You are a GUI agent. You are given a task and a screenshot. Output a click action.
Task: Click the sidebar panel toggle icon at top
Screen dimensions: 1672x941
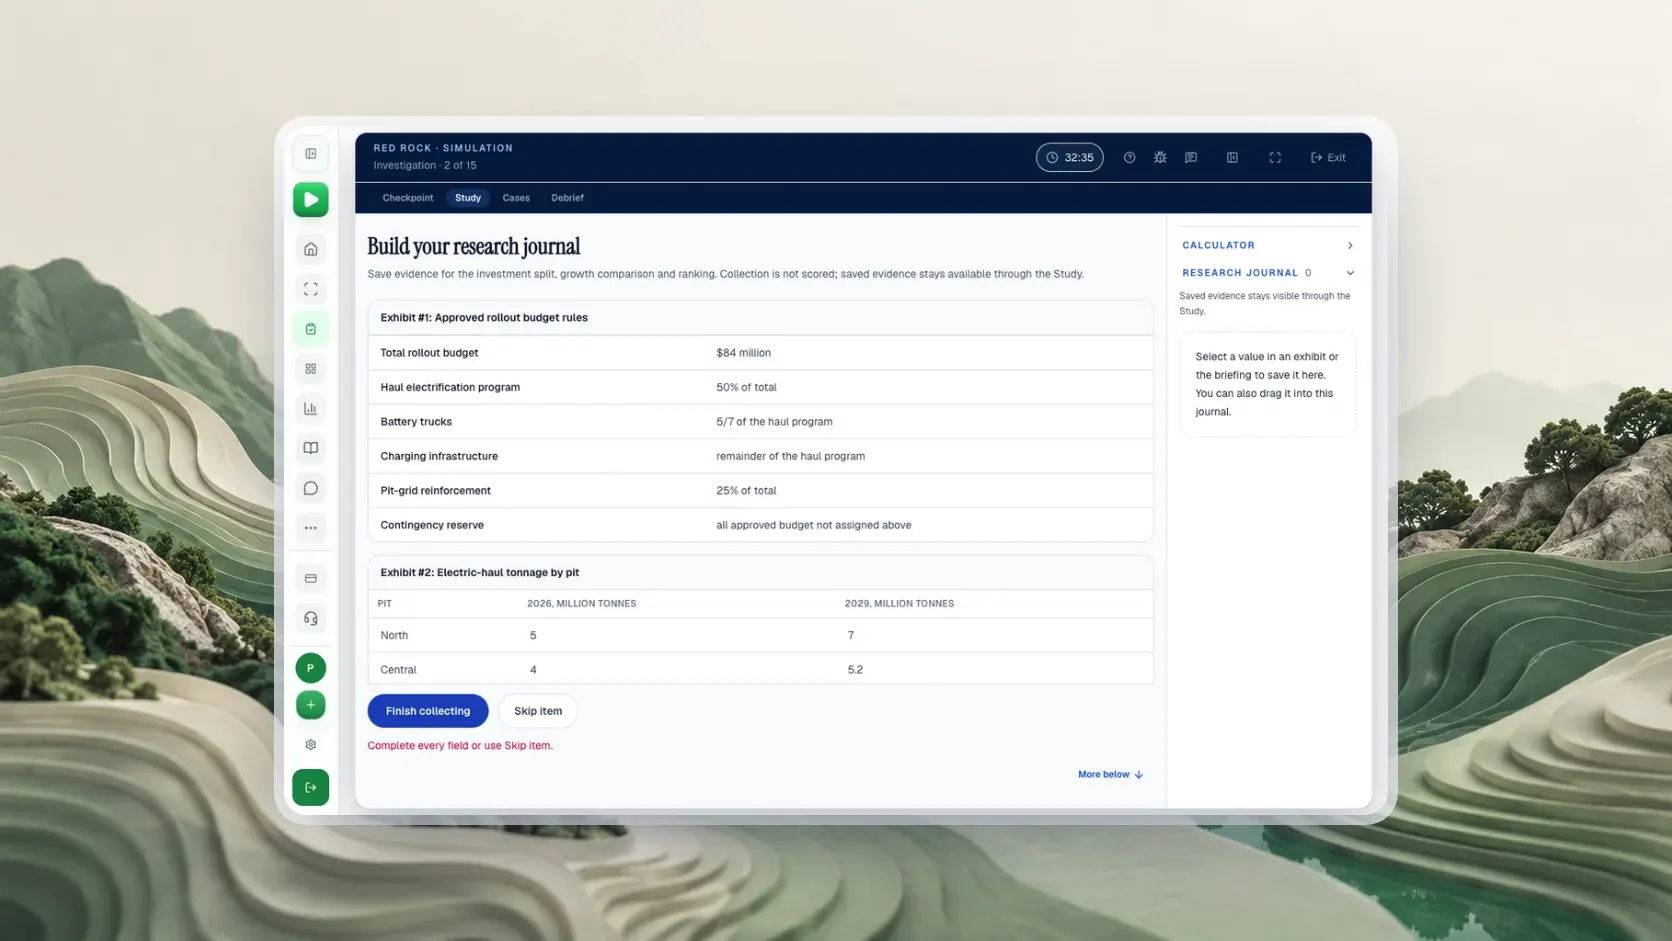(x=310, y=154)
